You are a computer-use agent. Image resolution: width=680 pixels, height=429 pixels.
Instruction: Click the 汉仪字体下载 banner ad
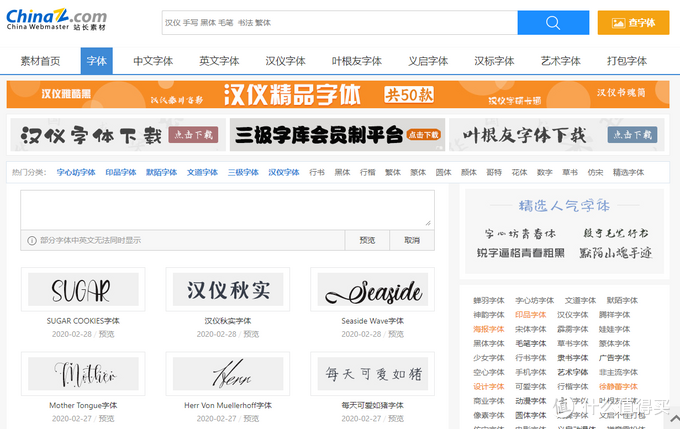click(118, 135)
